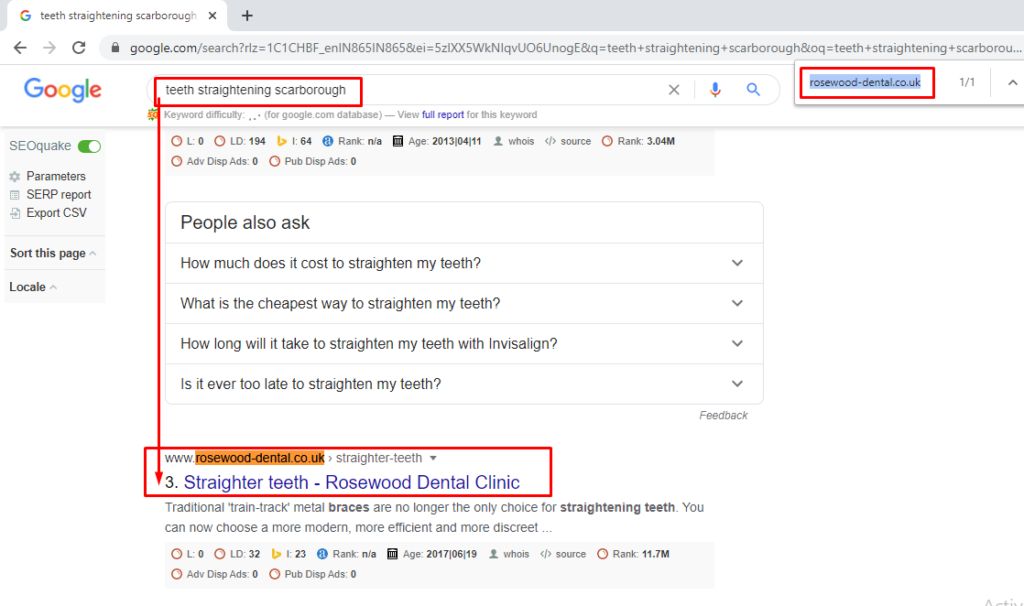Select Export CSV in SEOquake sidebar
Viewport: 1024px width, 606px height.
coord(56,213)
